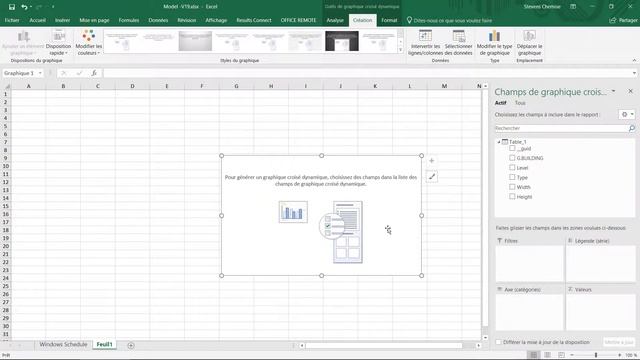The image size is (640, 360).
Task: Click the Rechercher field search box
Action: pyautogui.click(x=562, y=128)
